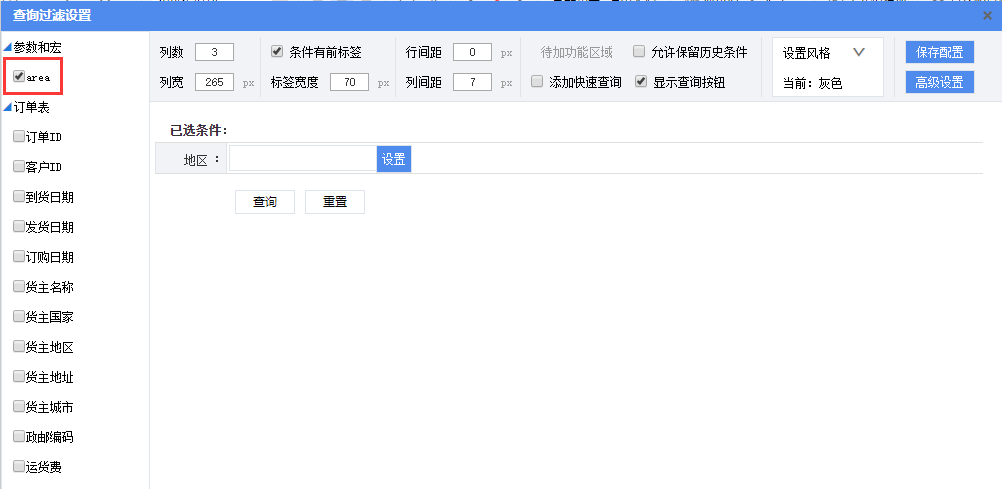
Task: Check the 运货费 field checkbox
Action: click(x=19, y=466)
